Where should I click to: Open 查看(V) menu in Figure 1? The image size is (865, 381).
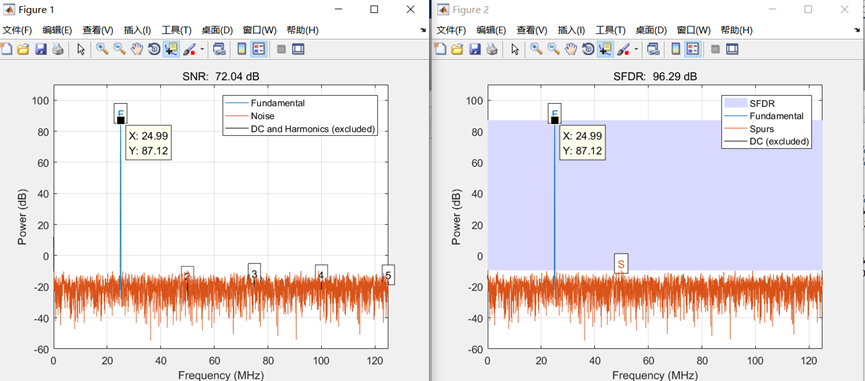(98, 30)
